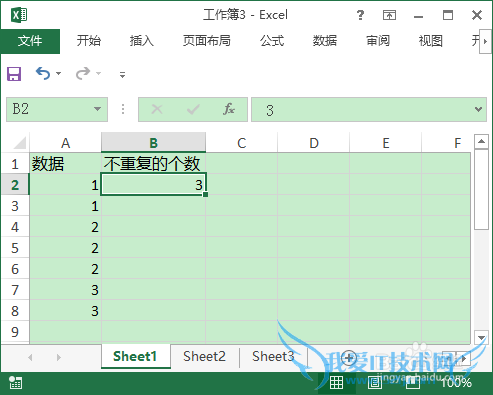
Task: Add a new sheet with plus icon
Action: 349,358
